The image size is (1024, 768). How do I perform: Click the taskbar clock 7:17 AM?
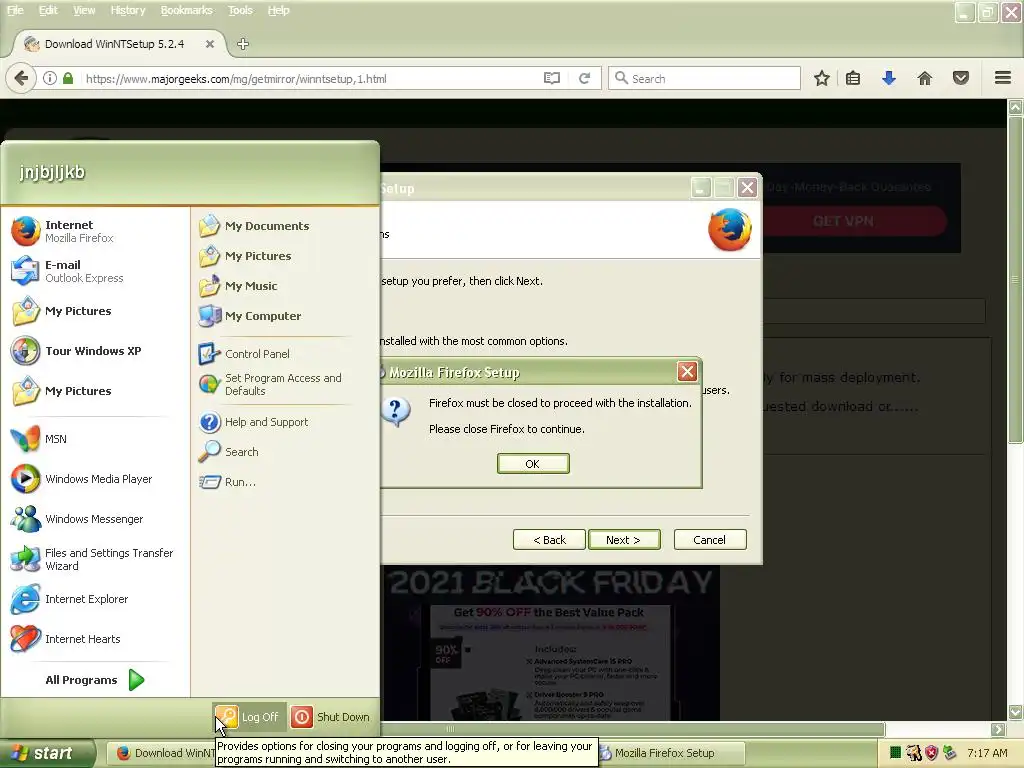click(x=987, y=753)
